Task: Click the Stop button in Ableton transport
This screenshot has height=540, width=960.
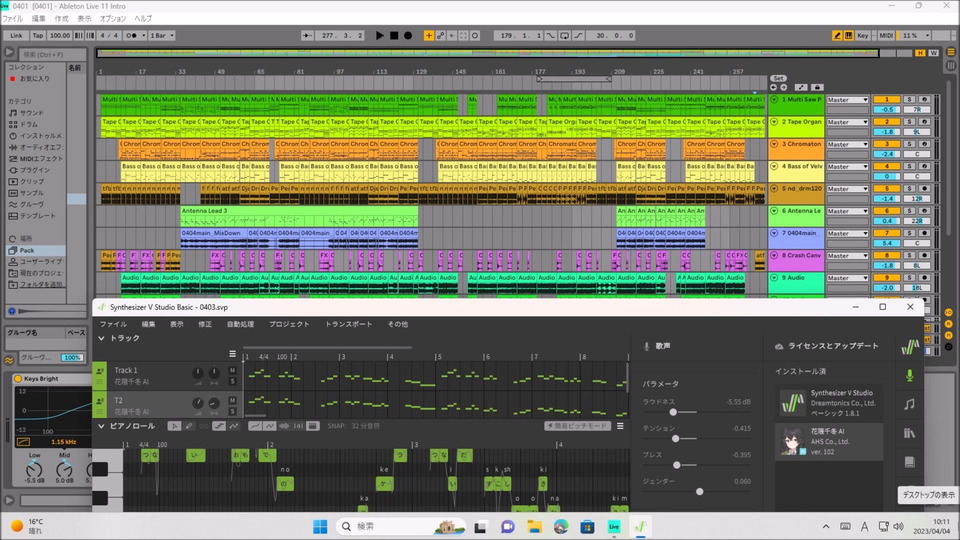Action: pos(393,35)
